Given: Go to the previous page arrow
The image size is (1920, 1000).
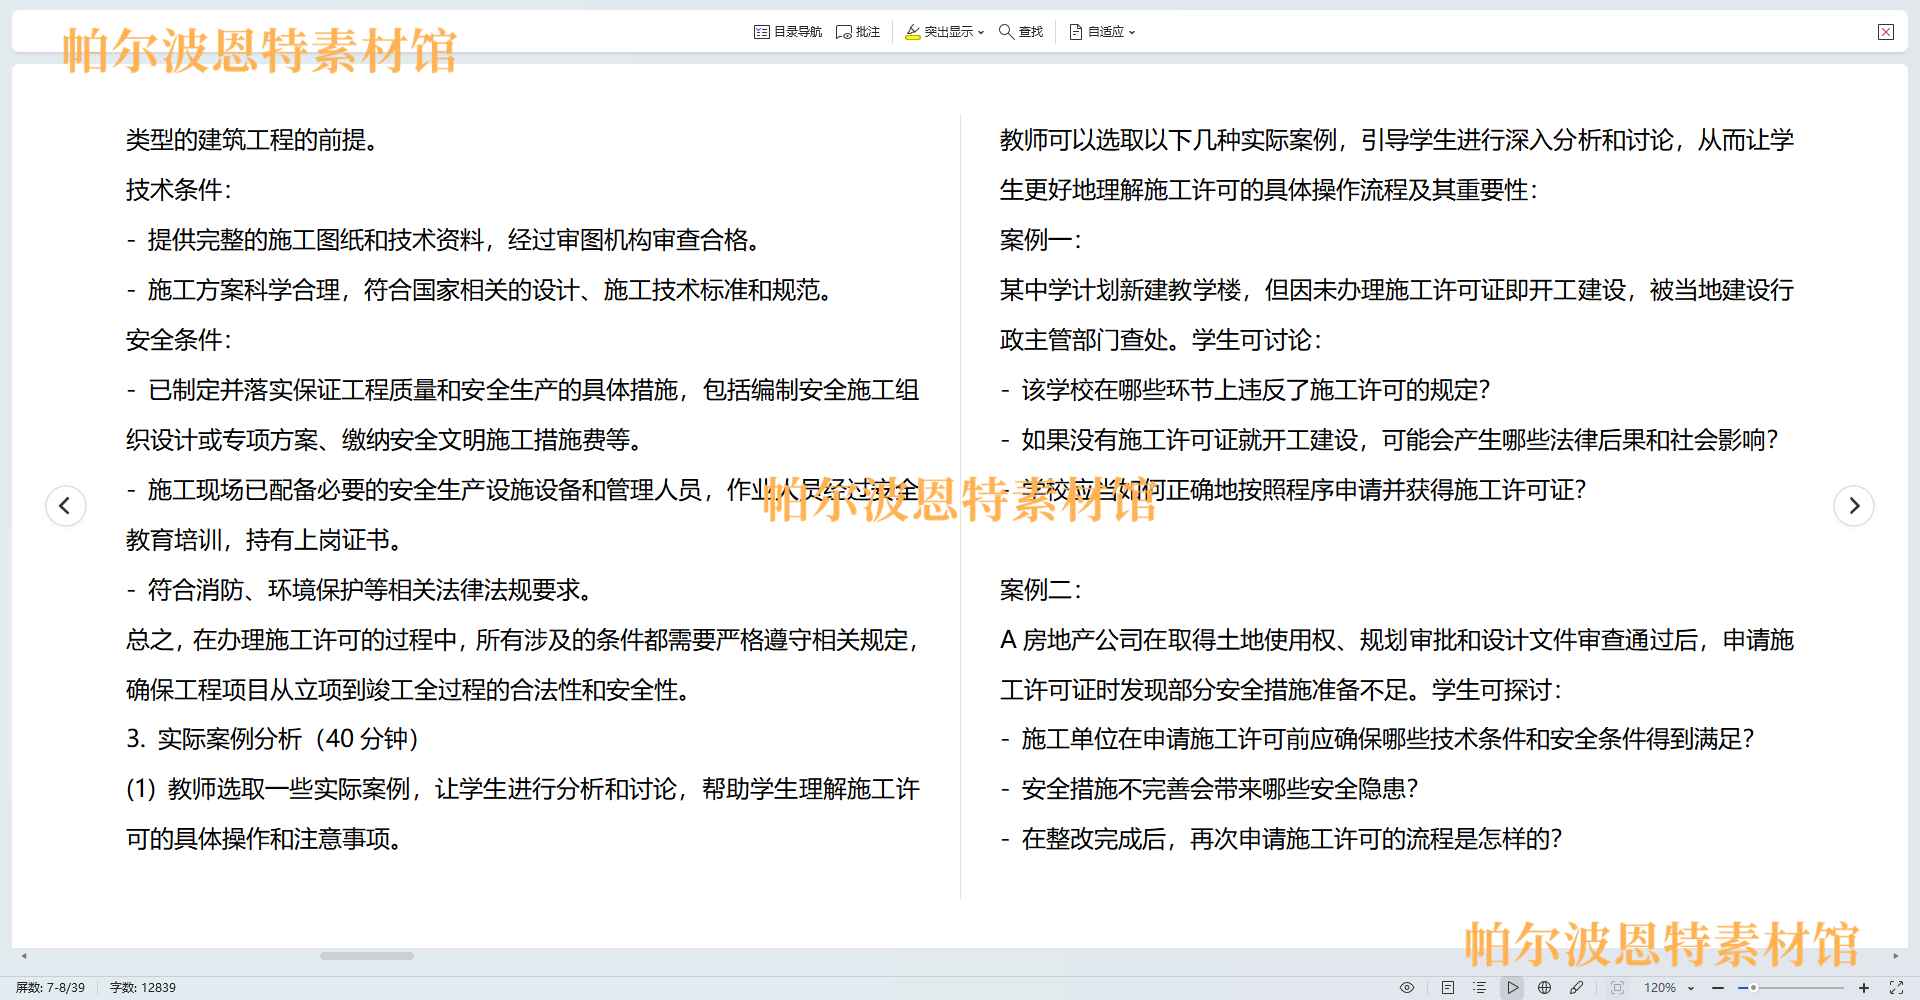Looking at the screenshot, I should coord(65,505).
